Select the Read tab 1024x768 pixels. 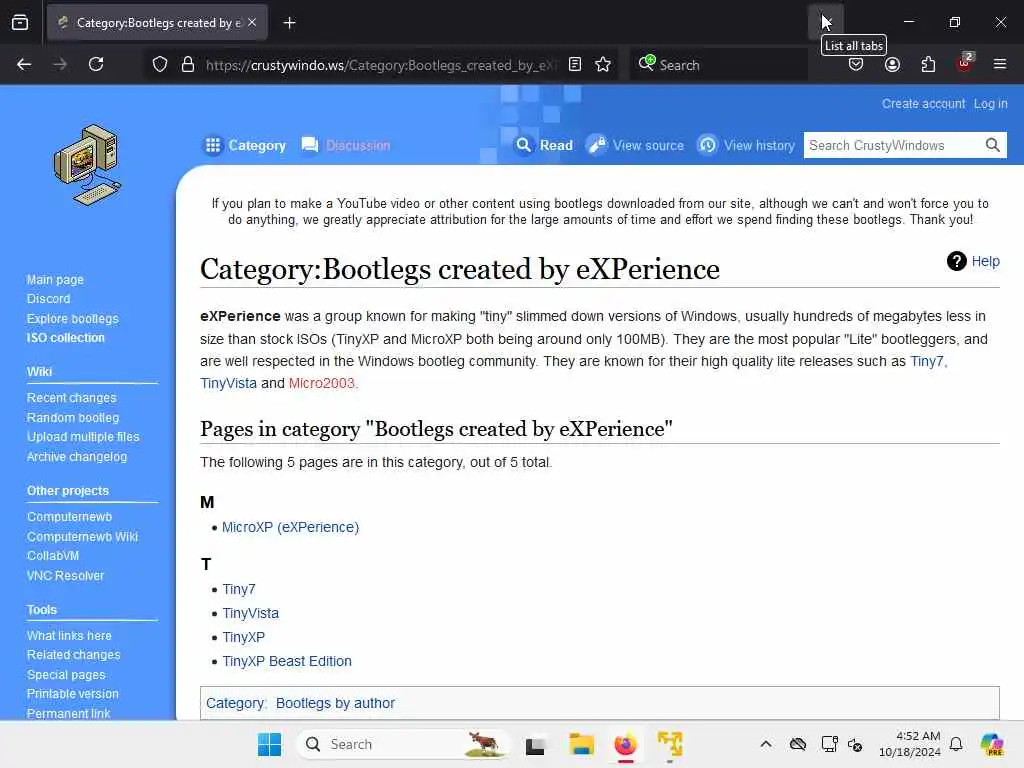544,145
